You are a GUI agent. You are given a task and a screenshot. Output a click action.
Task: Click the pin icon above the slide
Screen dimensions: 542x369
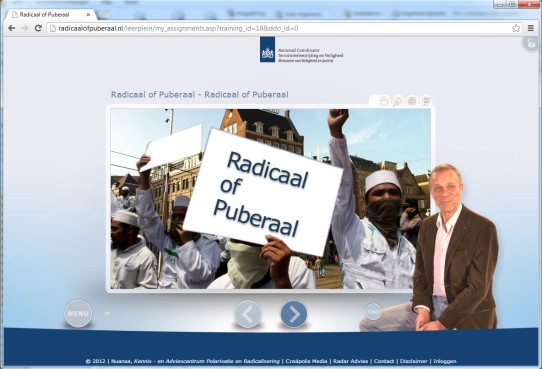398,101
